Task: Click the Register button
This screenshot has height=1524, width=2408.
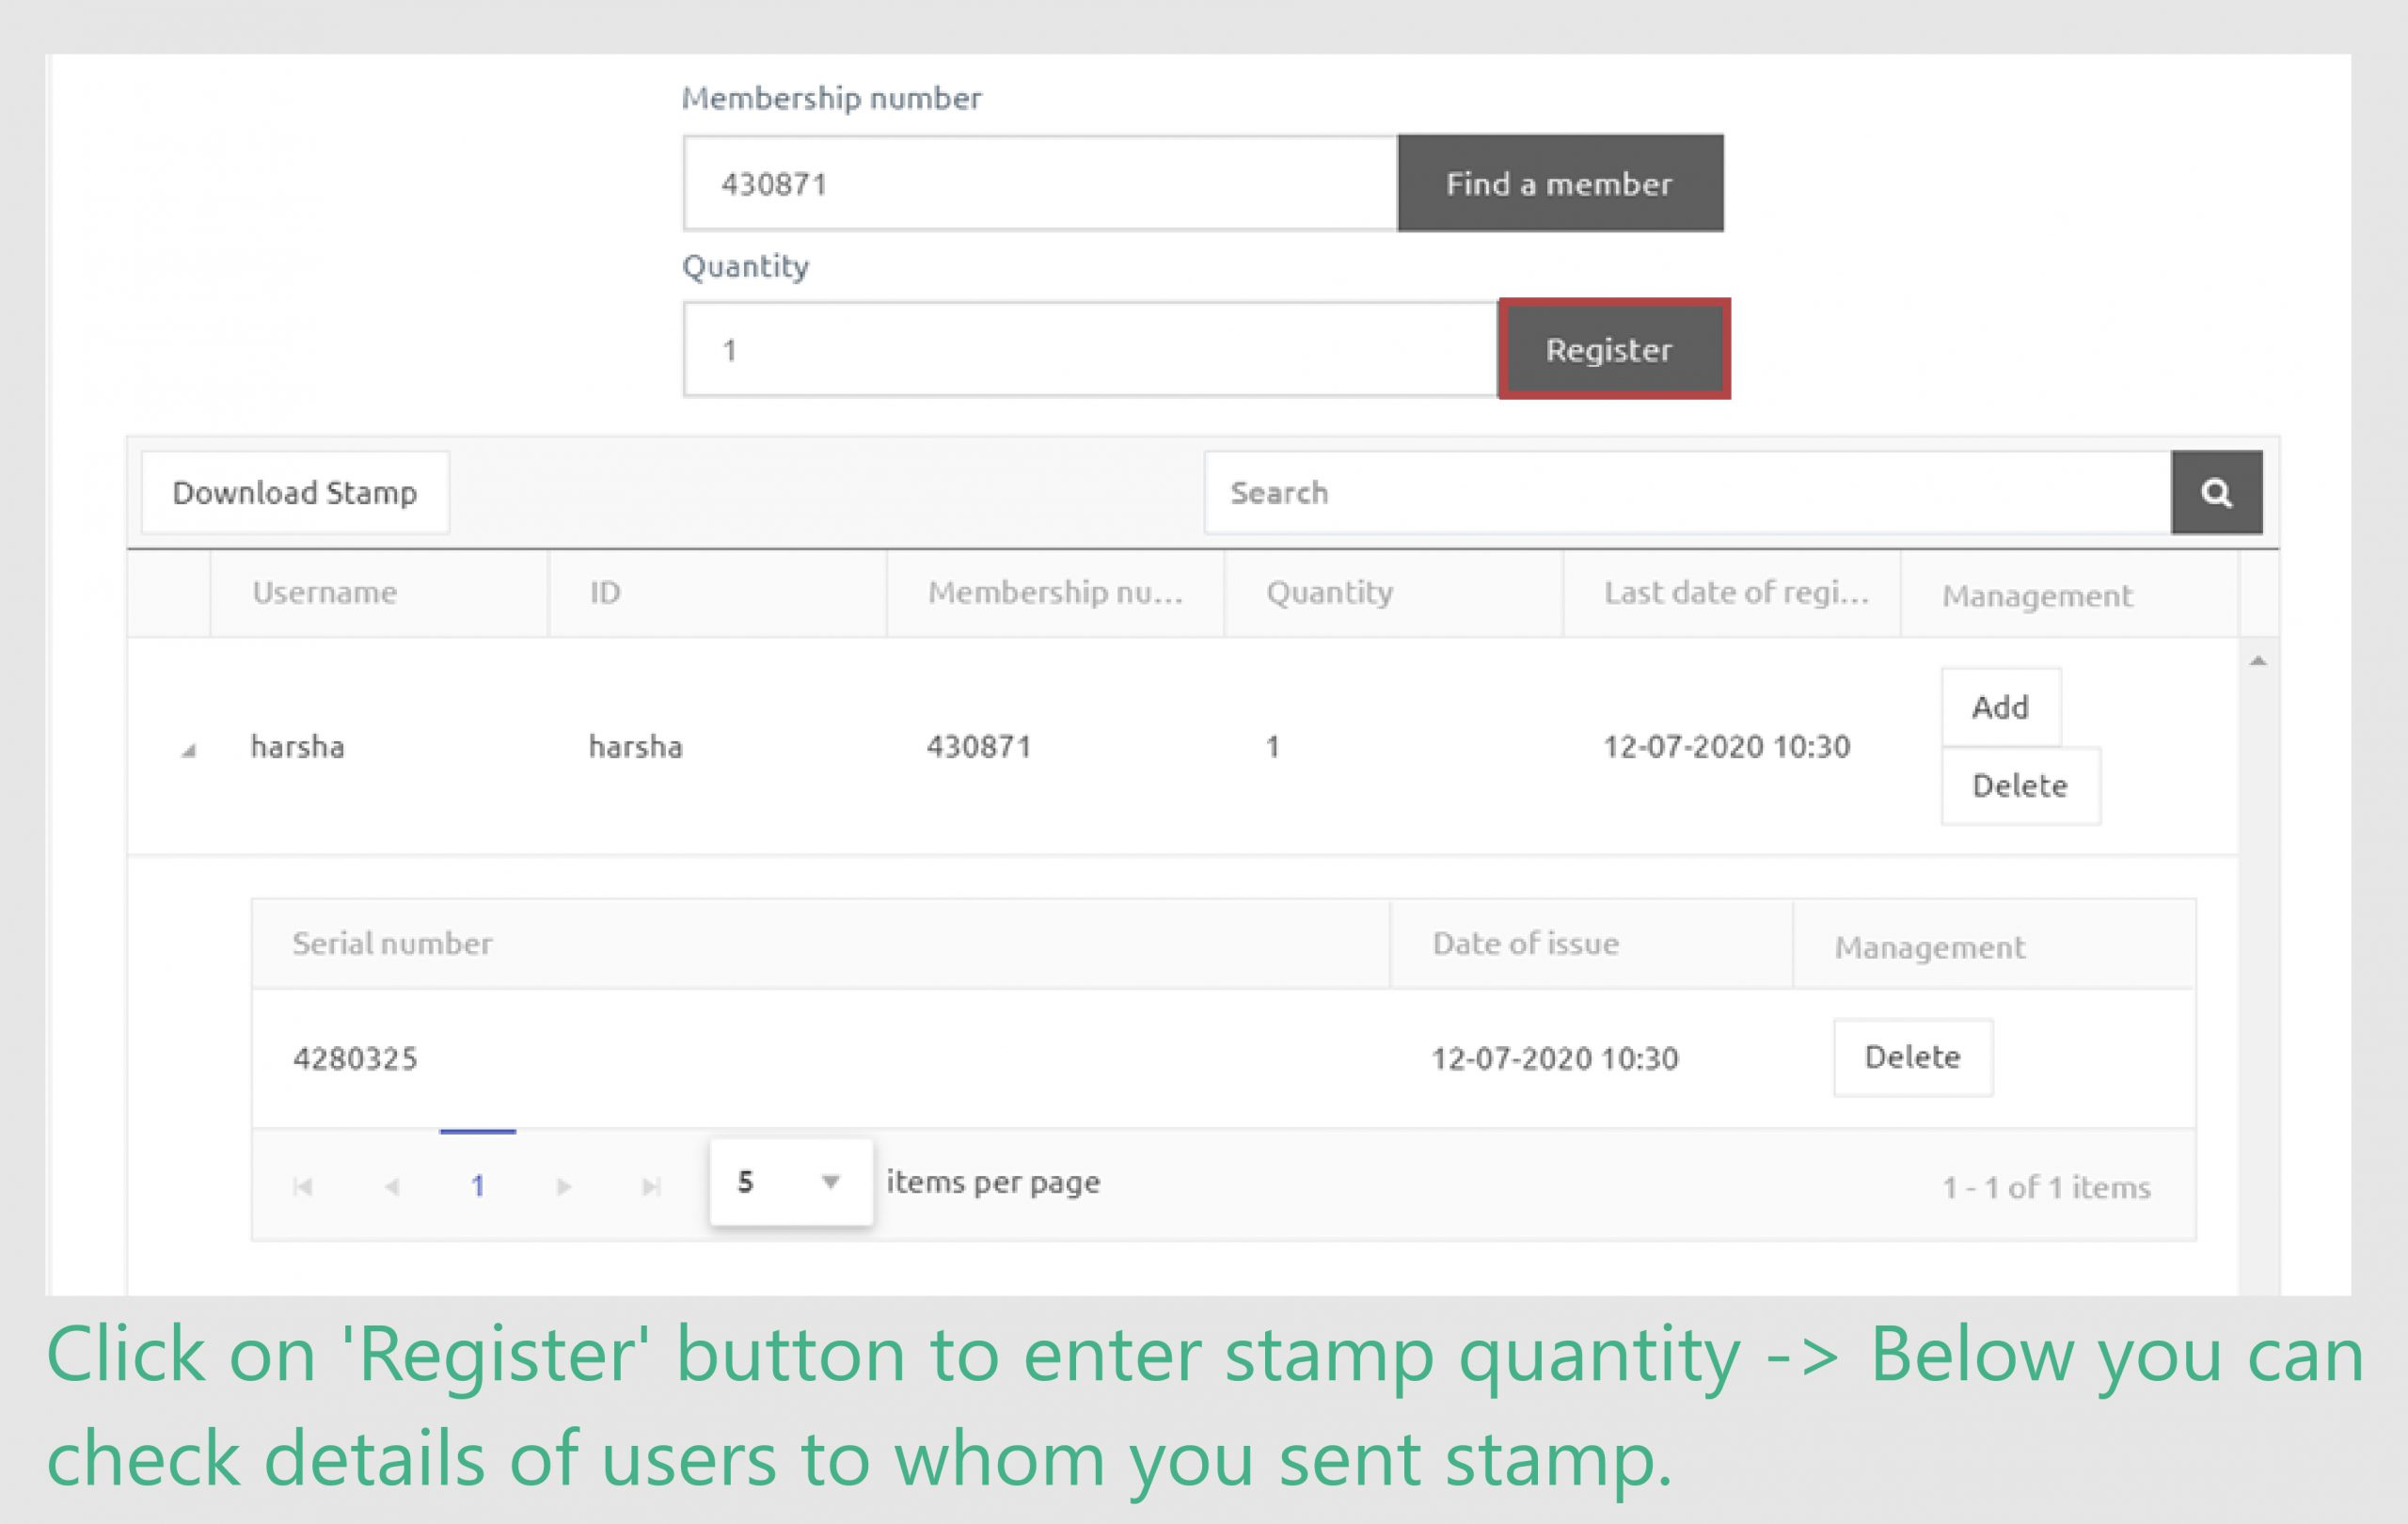Action: [x=1614, y=349]
